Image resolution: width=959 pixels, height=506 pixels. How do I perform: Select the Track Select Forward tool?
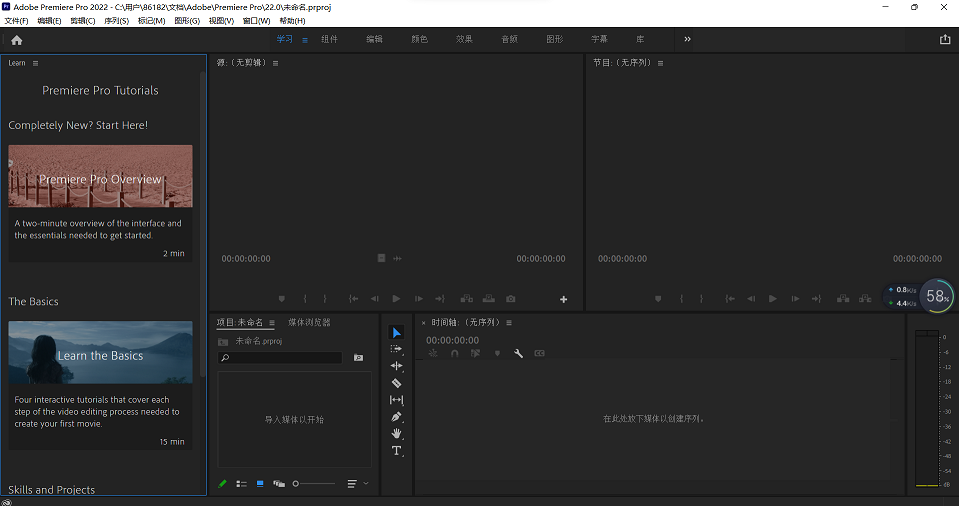[x=396, y=349]
